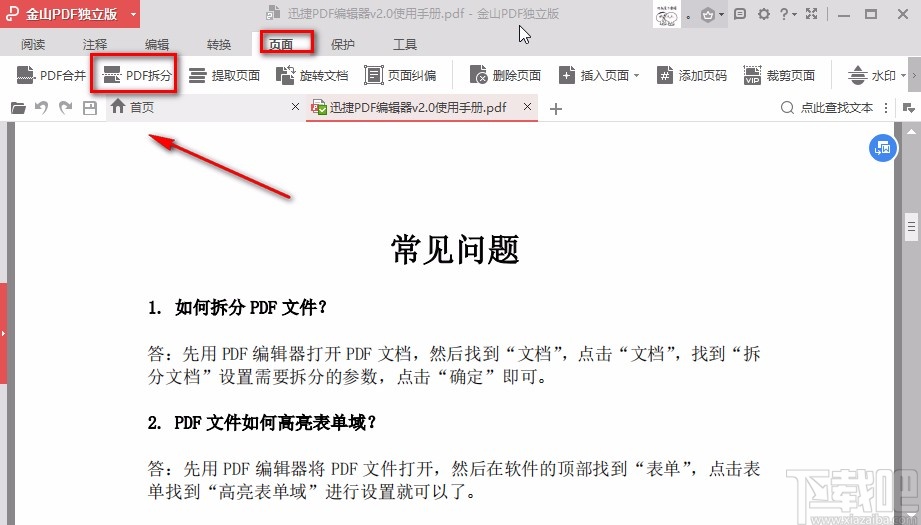
Task: Add a new tab with plus button
Action: click(556, 109)
